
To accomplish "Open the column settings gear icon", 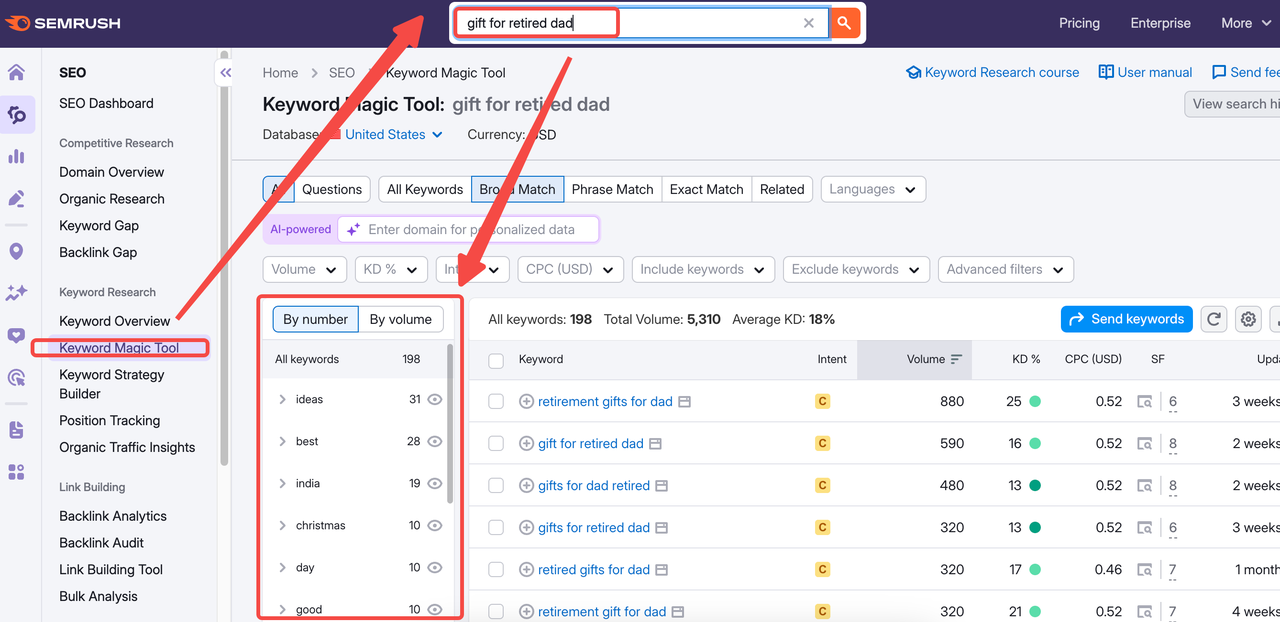I will click(1248, 319).
